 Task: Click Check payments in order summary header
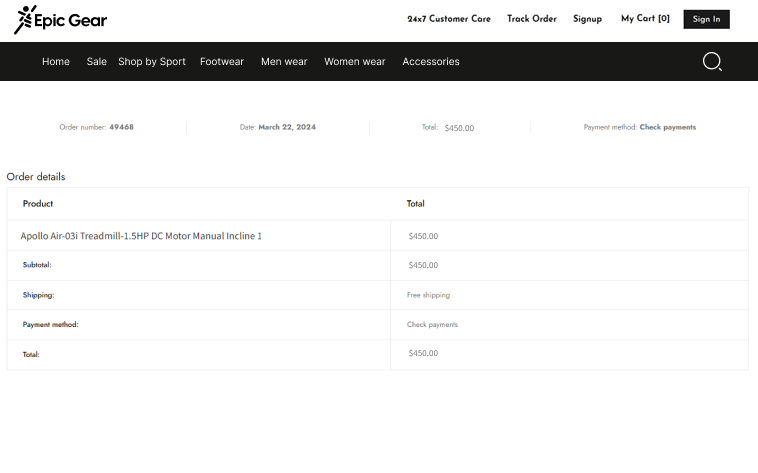667,127
